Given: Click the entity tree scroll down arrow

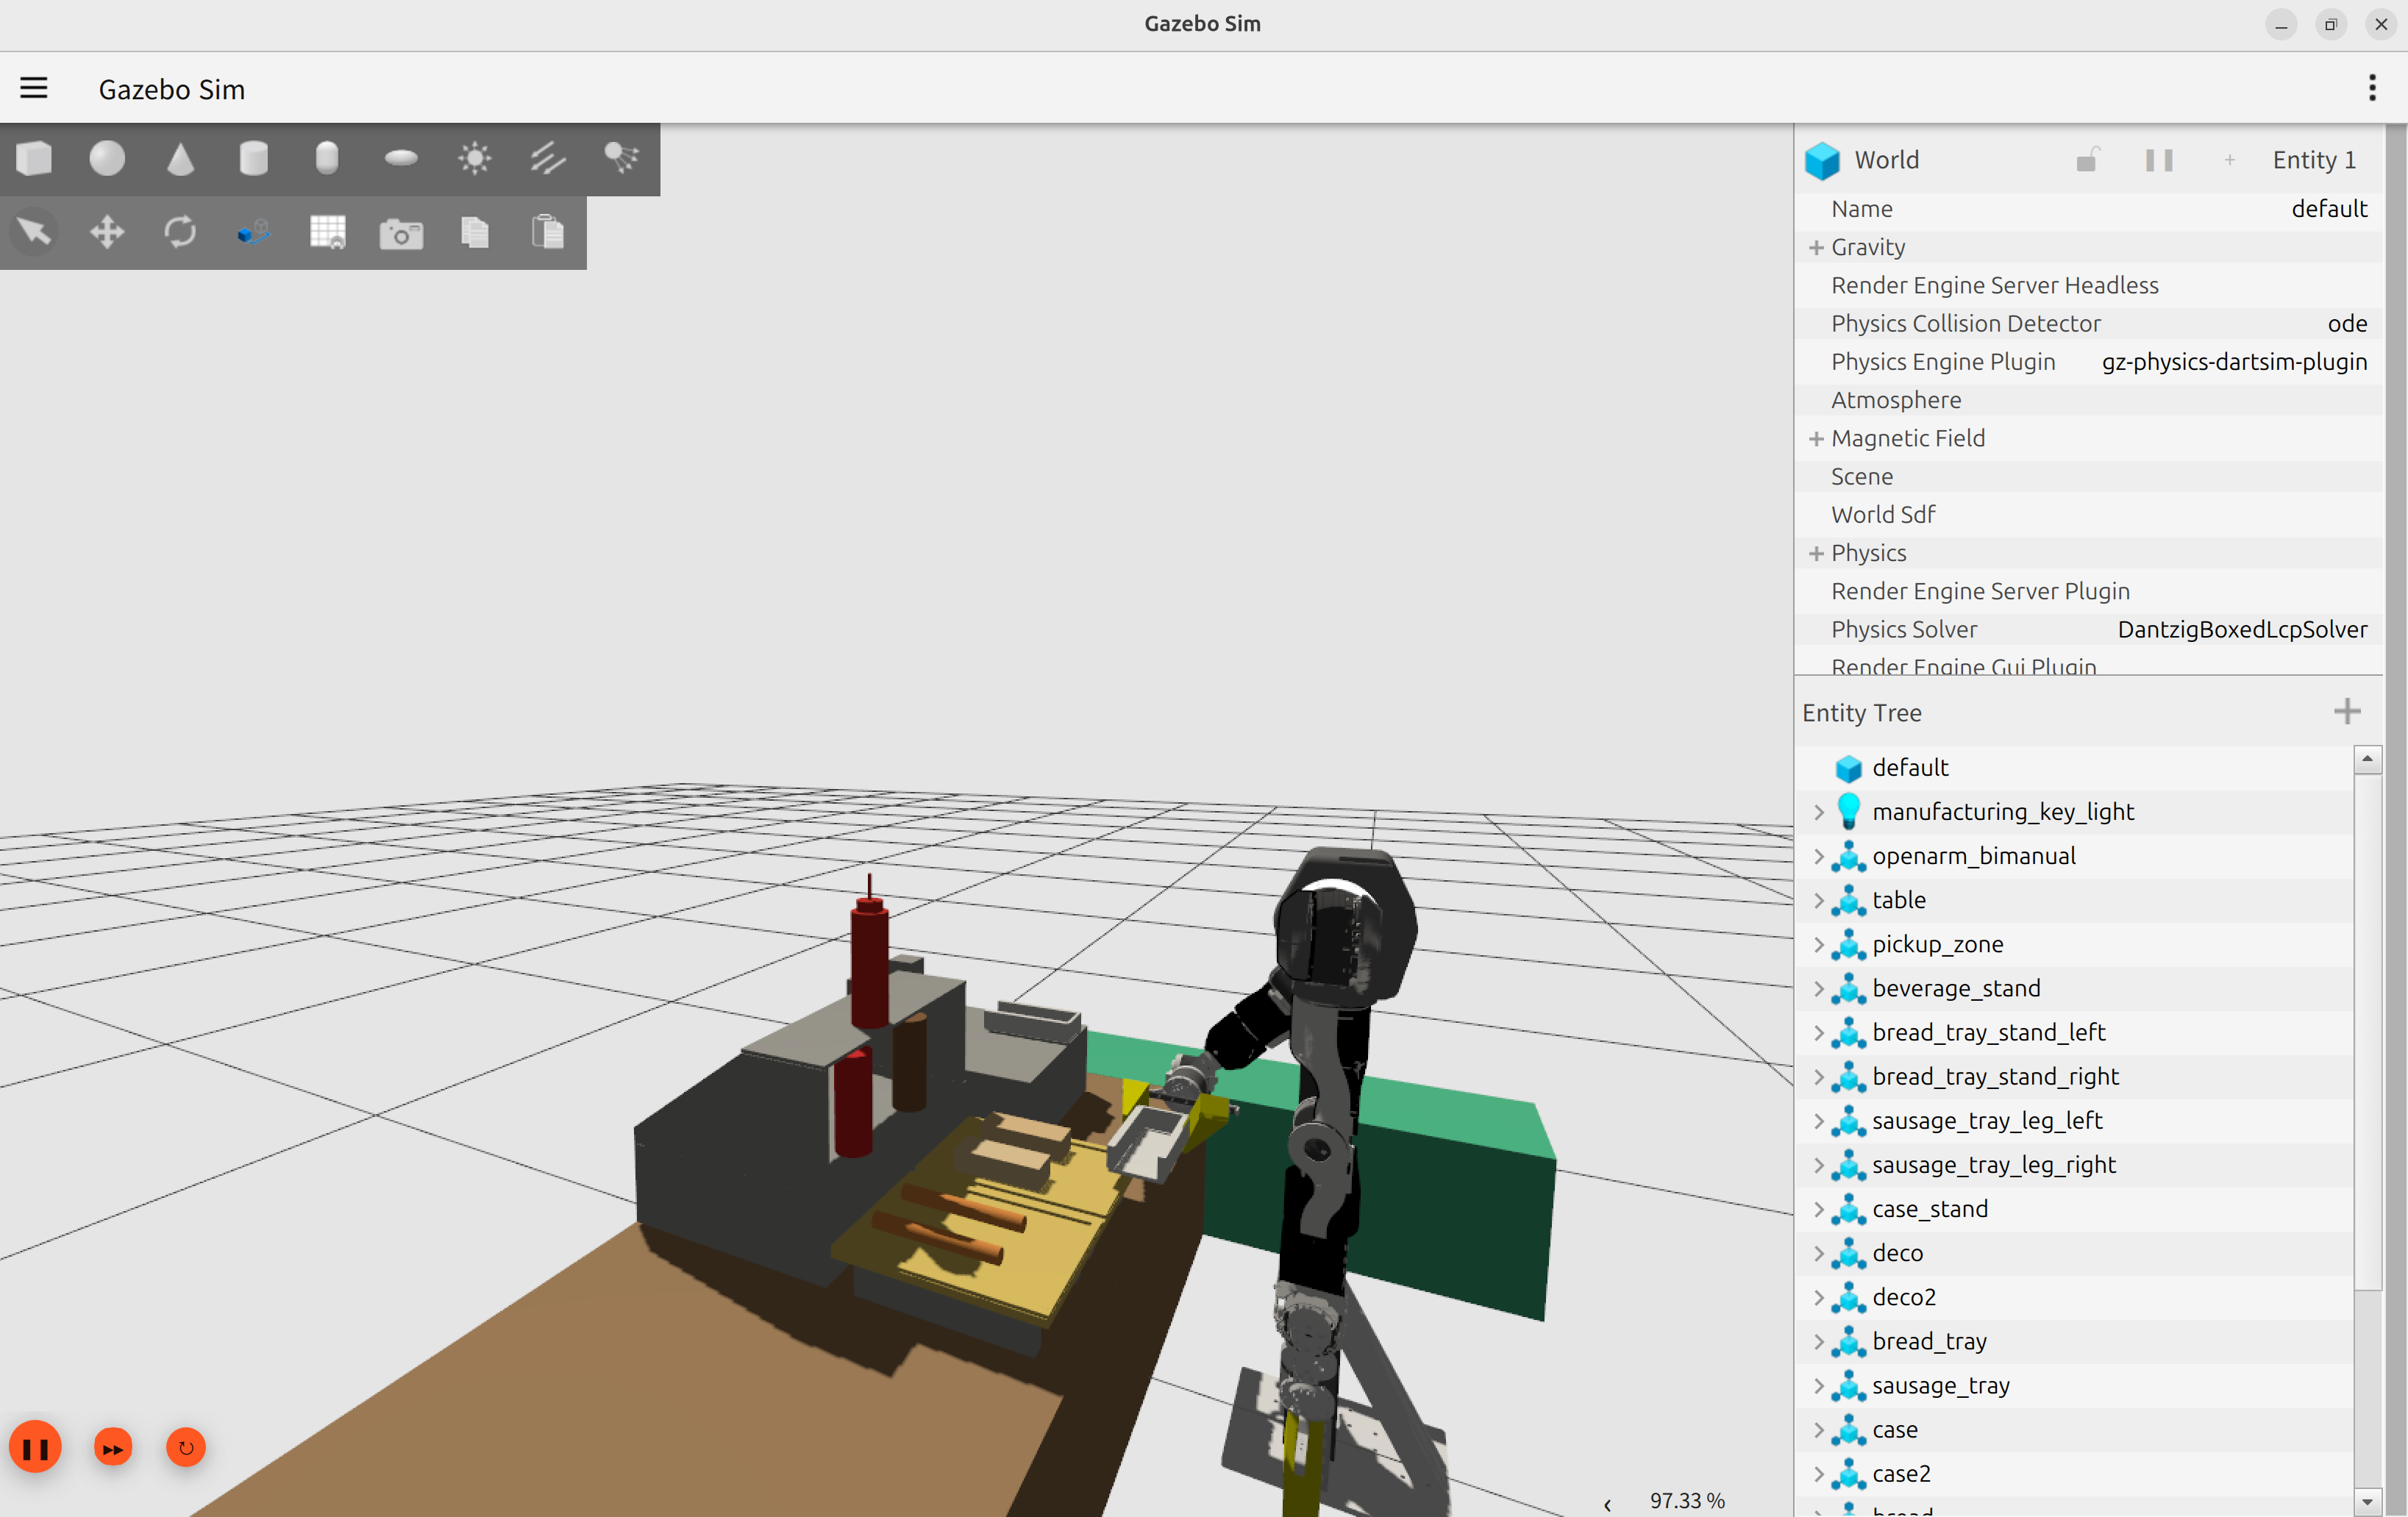Looking at the screenshot, I should click(x=2367, y=1502).
